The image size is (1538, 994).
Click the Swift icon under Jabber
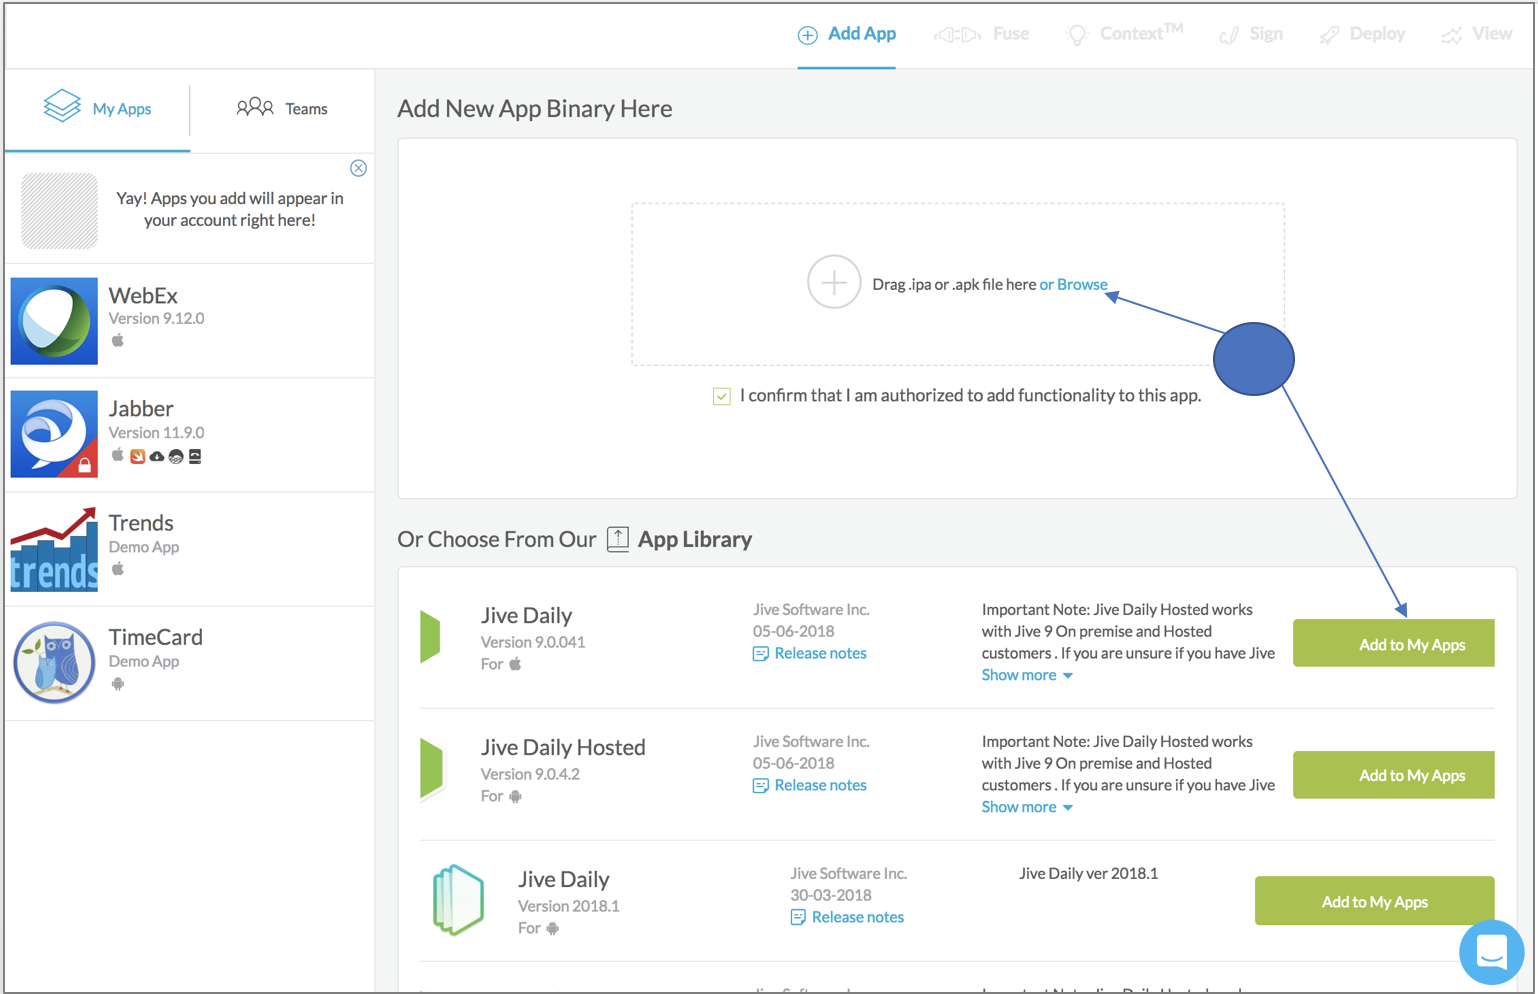(x=138, y=456)
